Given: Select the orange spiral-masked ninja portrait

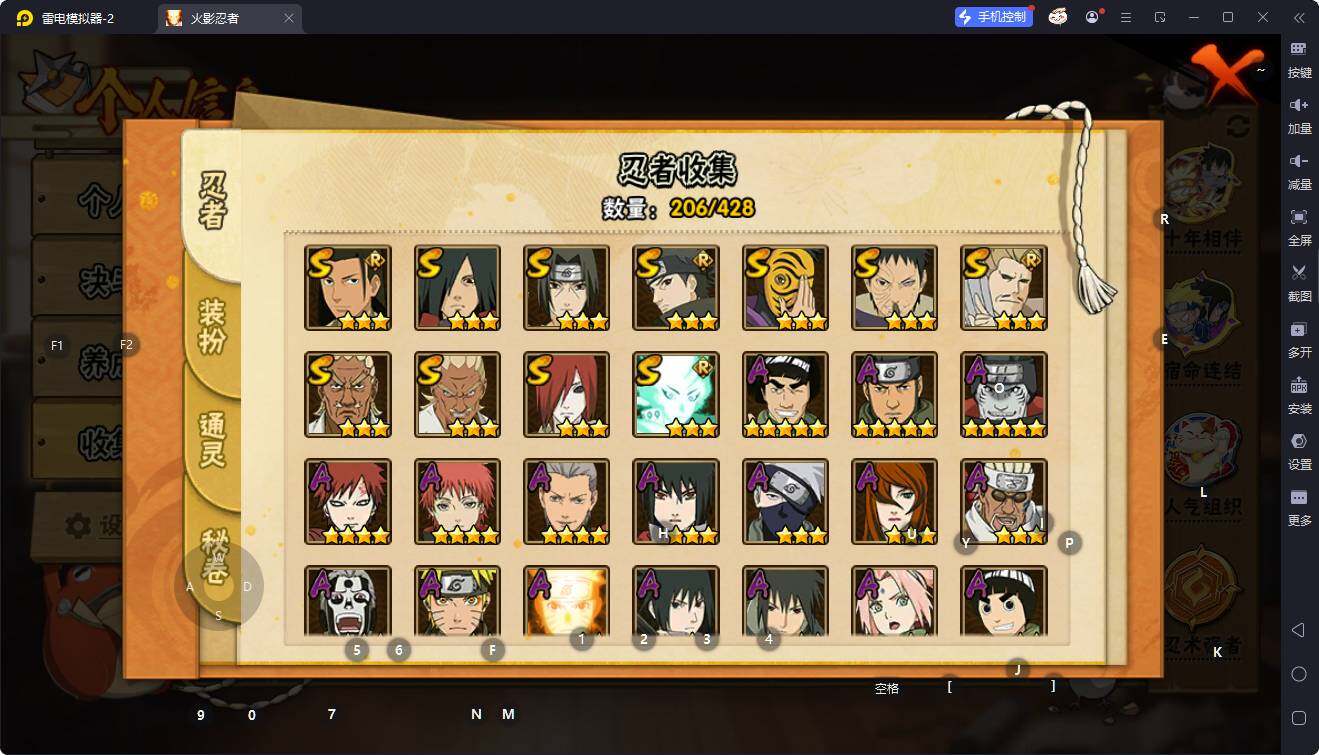Looking at the screenshot, I should click(x=785, y=288).
